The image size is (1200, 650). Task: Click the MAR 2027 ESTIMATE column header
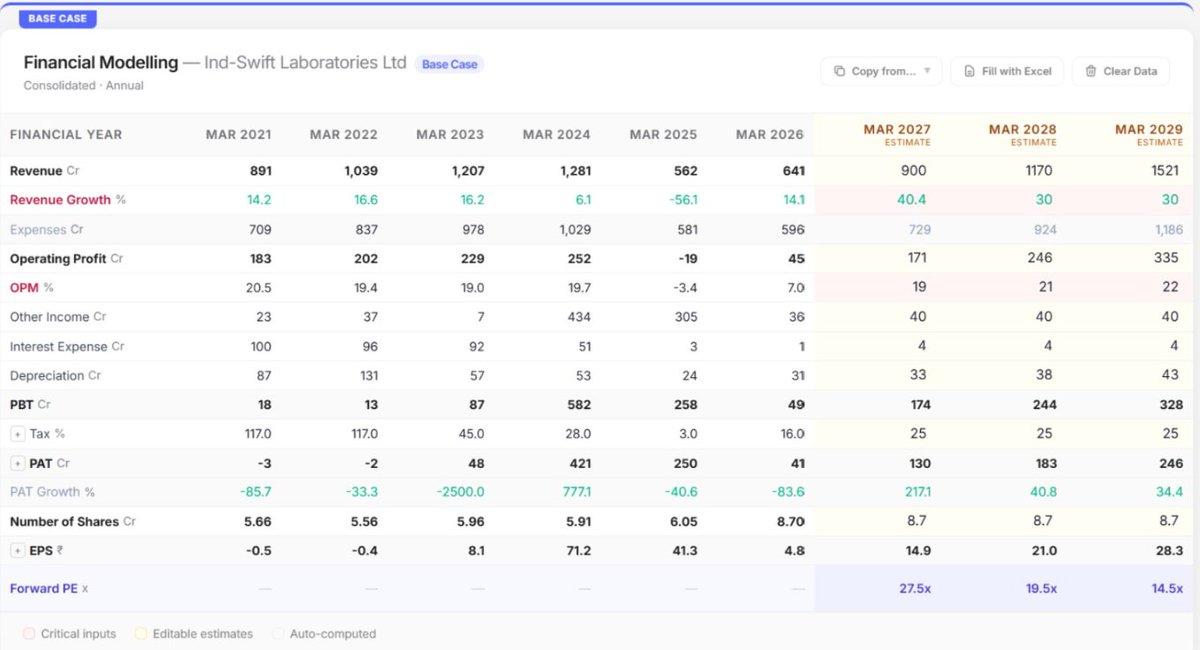pos(897,135)
